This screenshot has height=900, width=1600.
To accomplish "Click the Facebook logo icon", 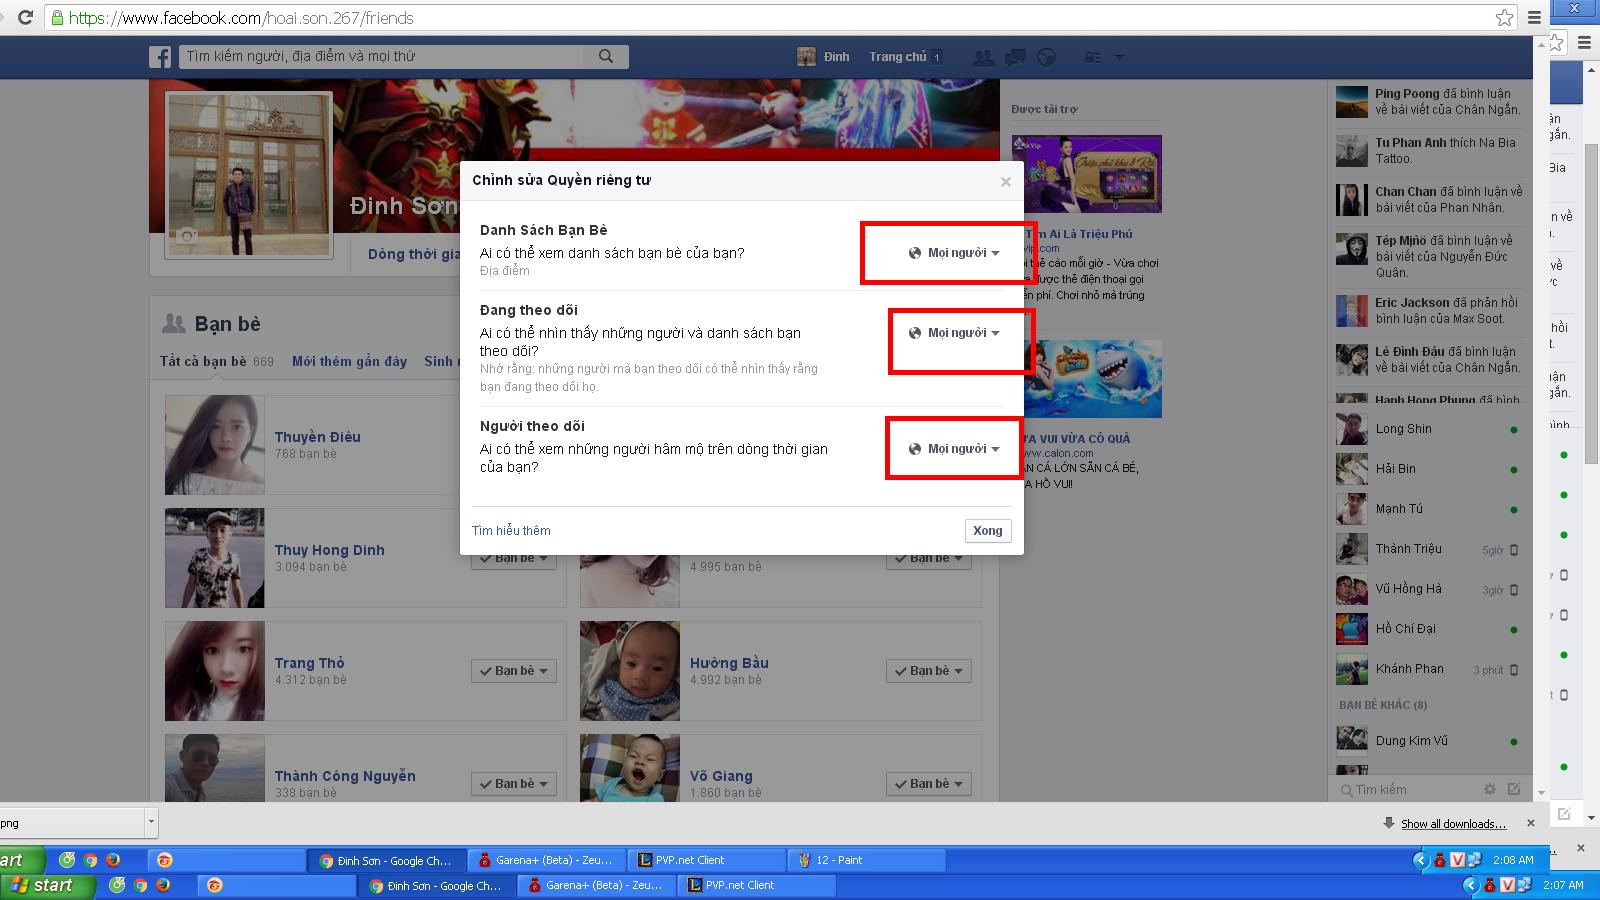I will [x=160, y=57].
